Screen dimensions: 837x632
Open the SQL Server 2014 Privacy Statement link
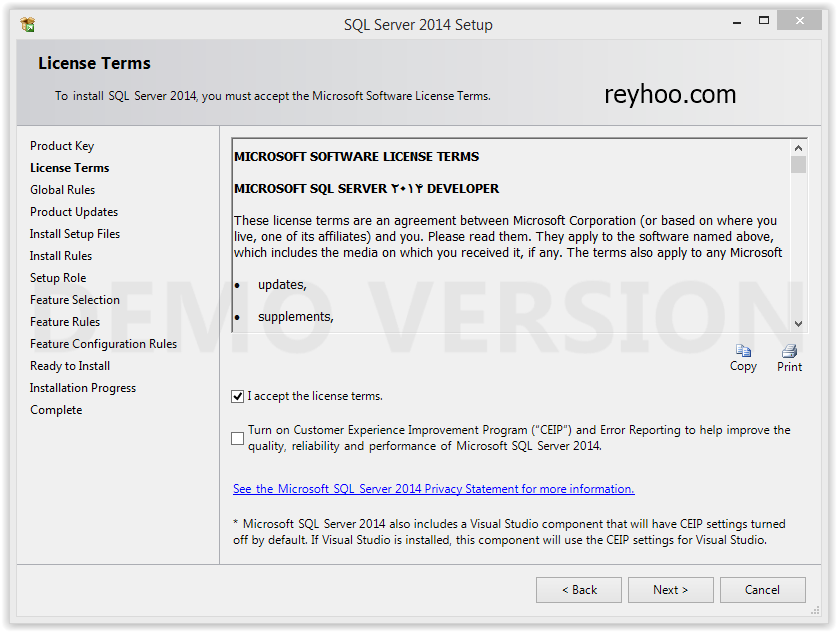pos(433,489)
